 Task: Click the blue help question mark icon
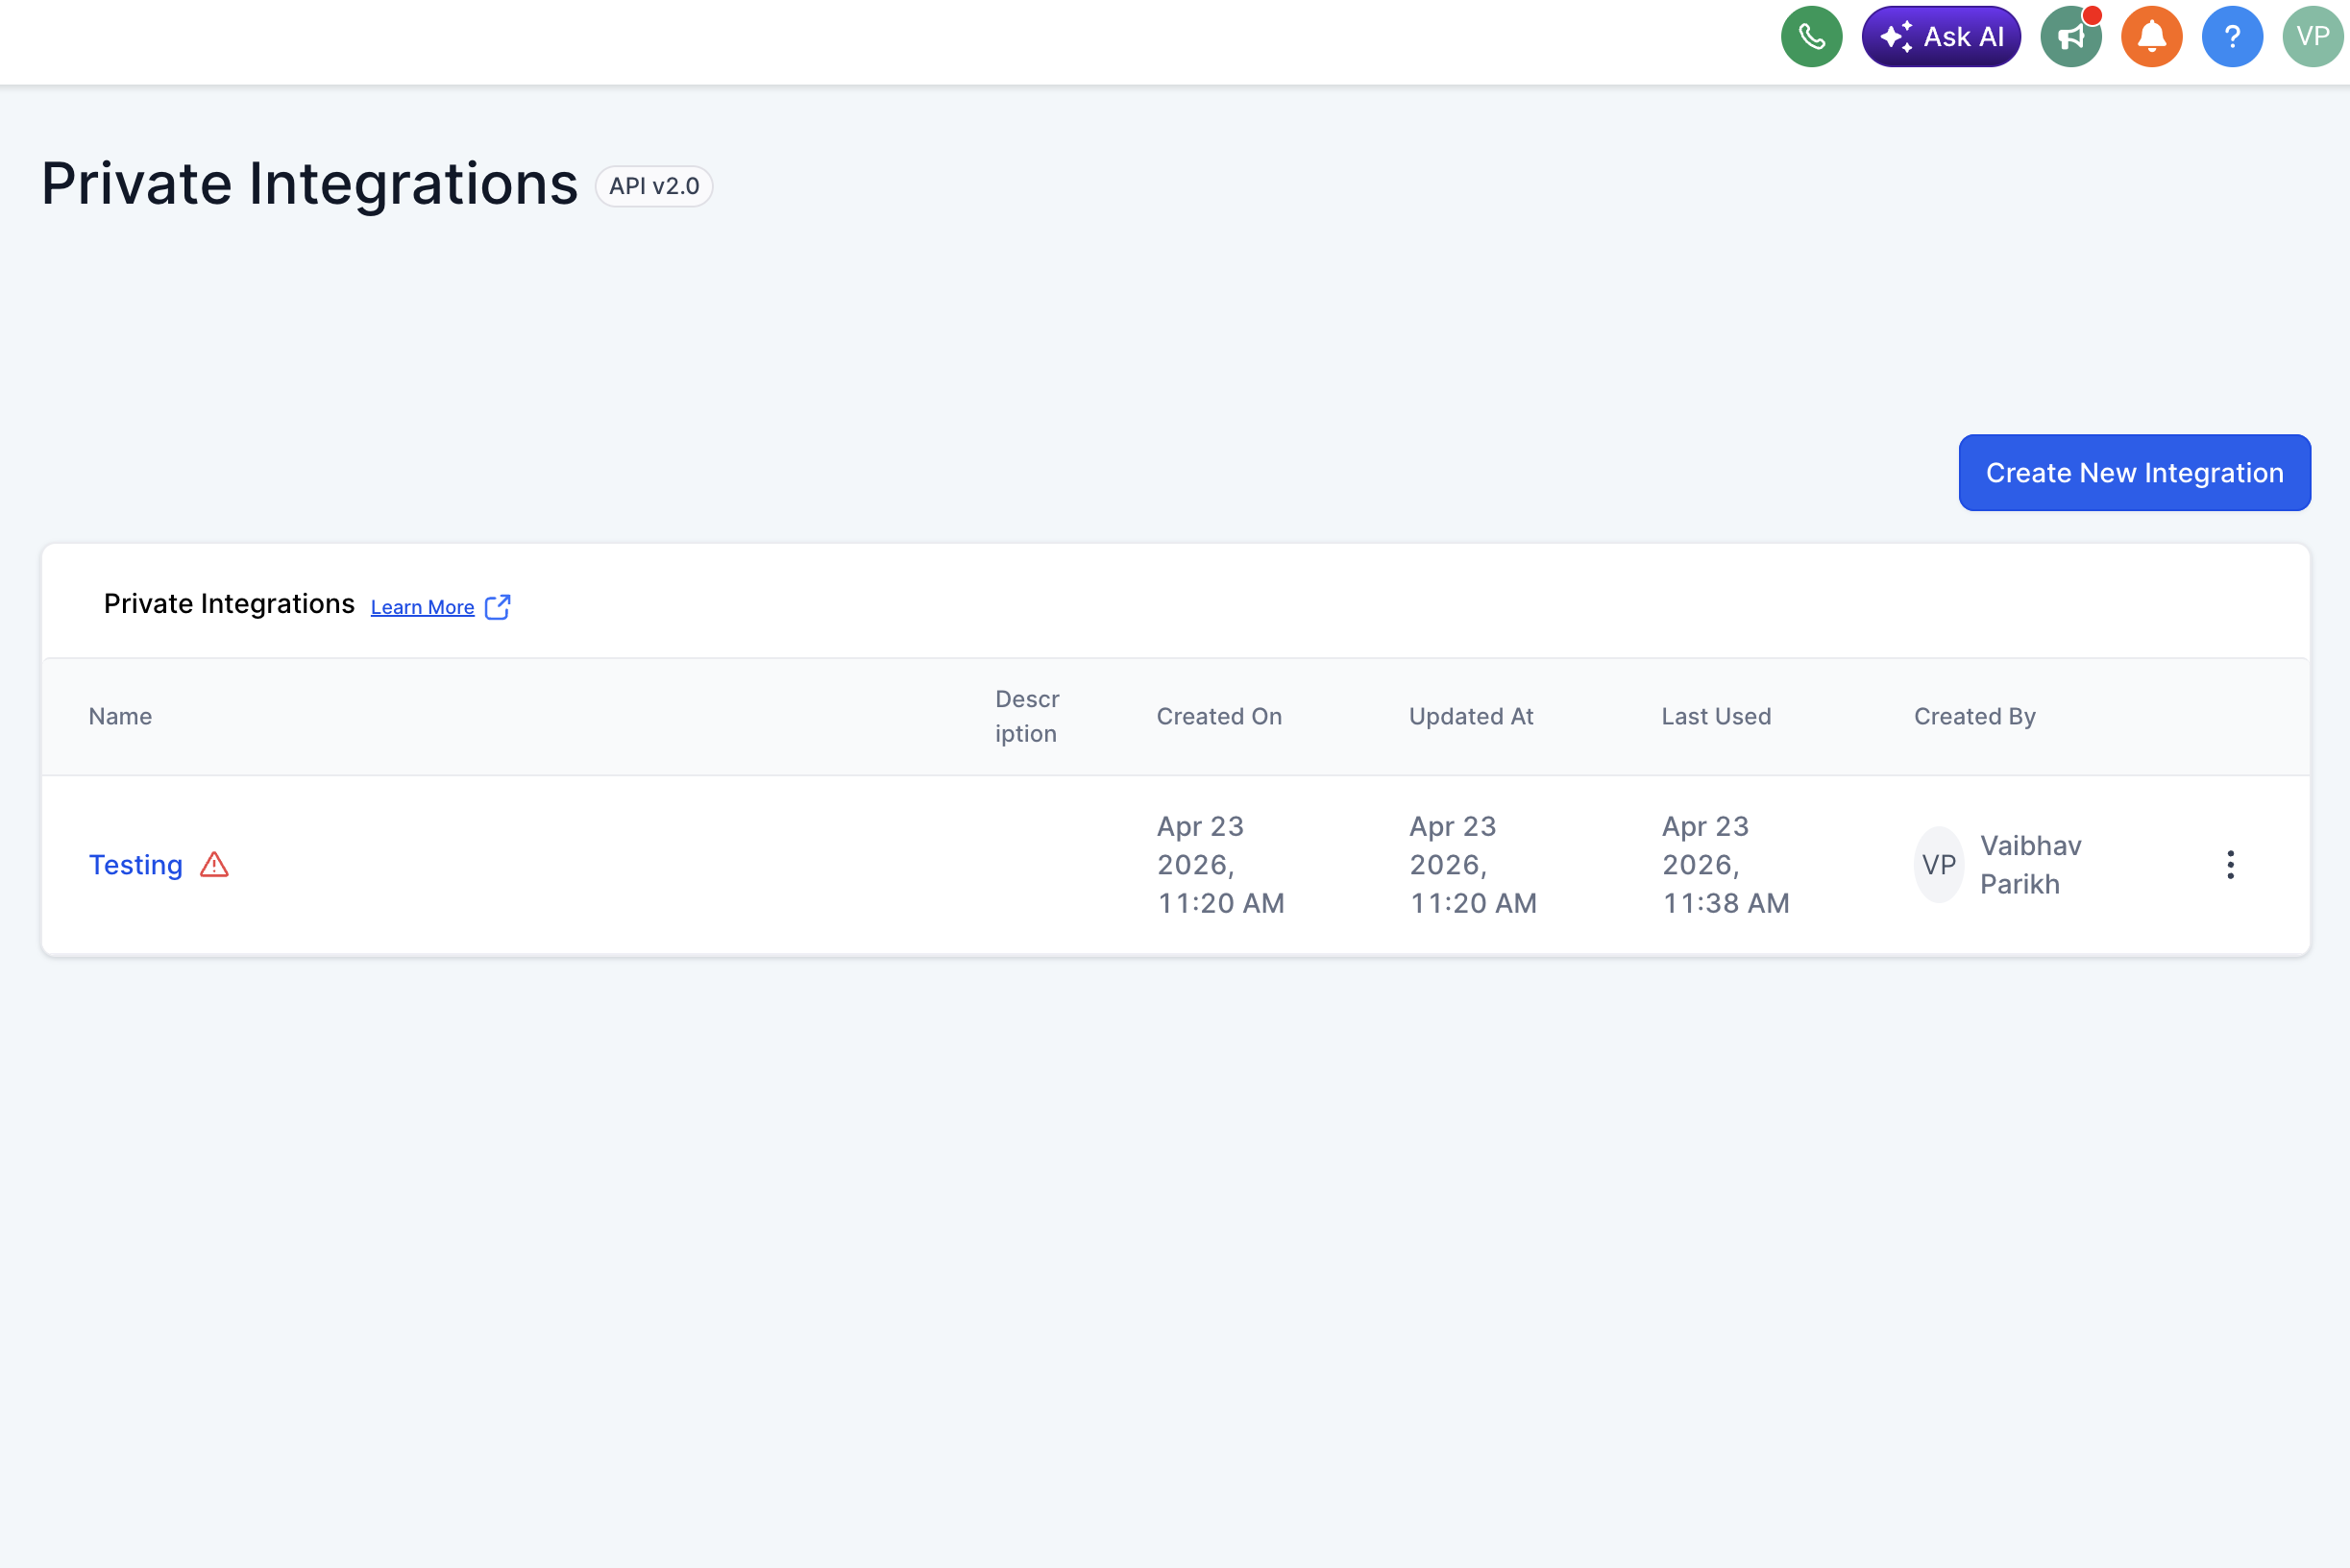click(2232, 37)
